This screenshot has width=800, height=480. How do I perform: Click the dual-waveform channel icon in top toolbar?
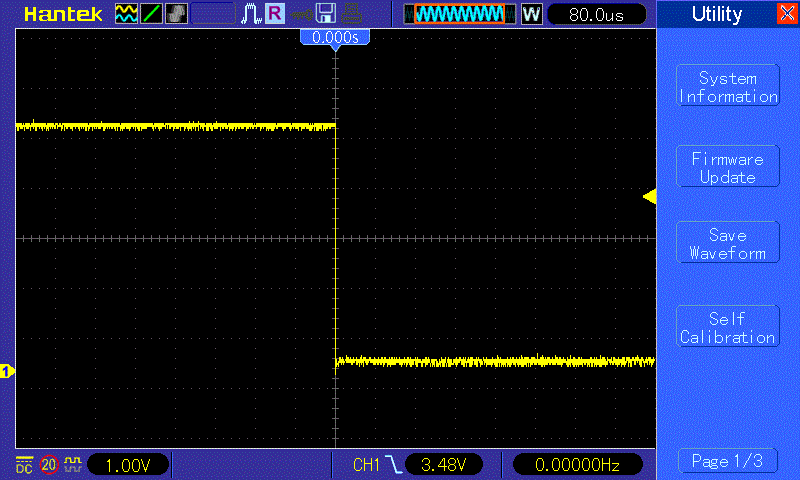coord(126,14)
